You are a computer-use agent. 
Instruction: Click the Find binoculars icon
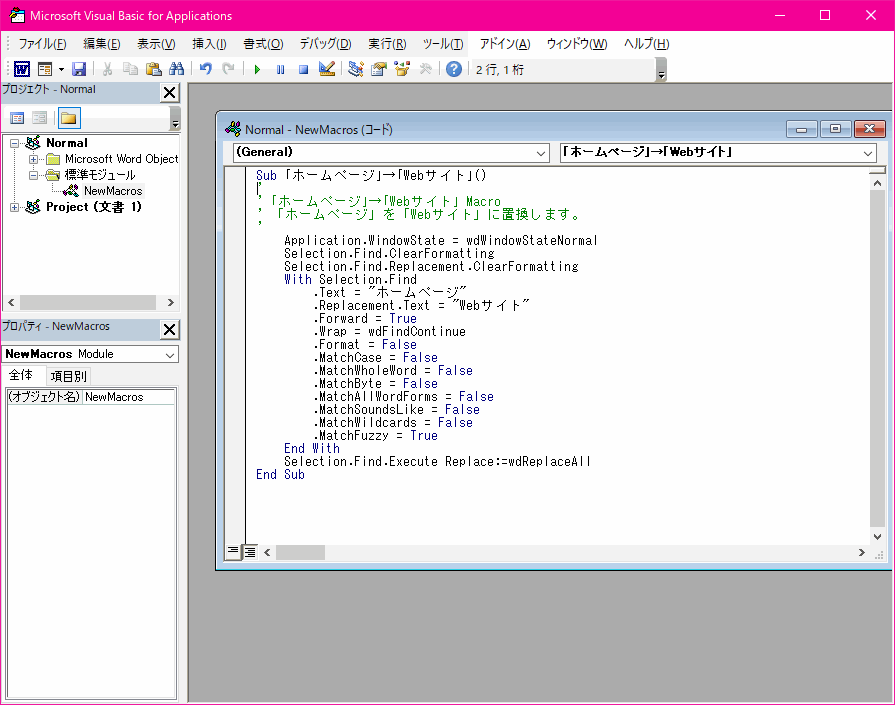click(176, 69)
